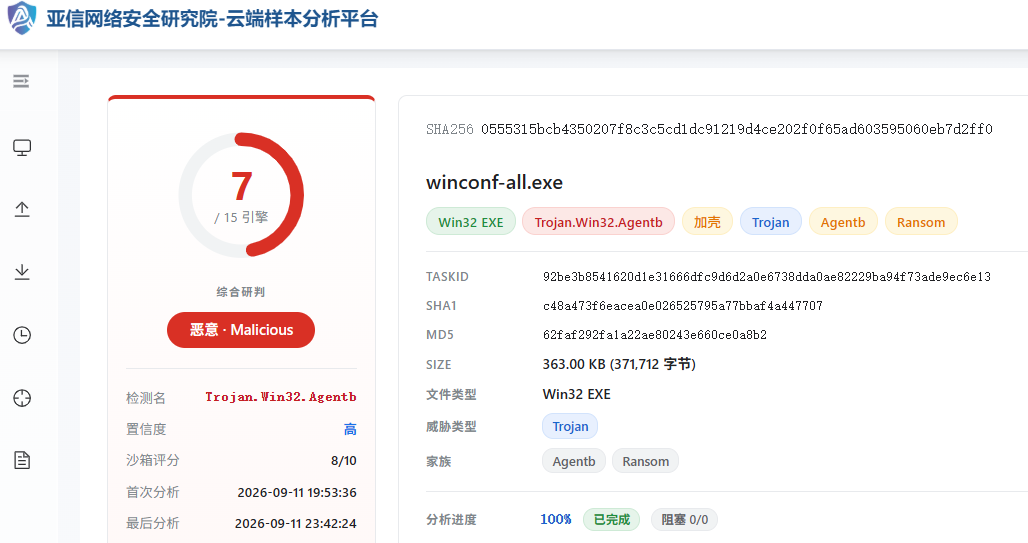Viewport: 1028px width, 543px height.
Task: Click the orange Ransom tag in header
Action: [x=921, y=222]
